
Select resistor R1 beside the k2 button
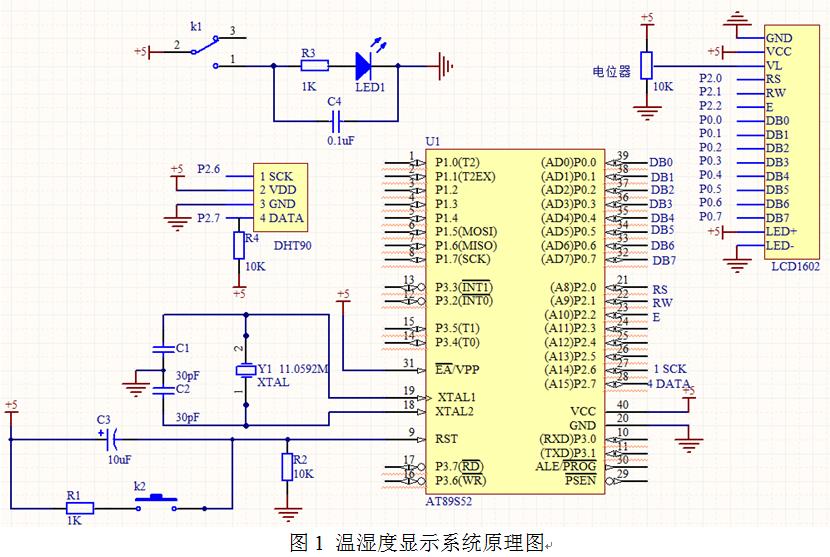coord(79,508)
